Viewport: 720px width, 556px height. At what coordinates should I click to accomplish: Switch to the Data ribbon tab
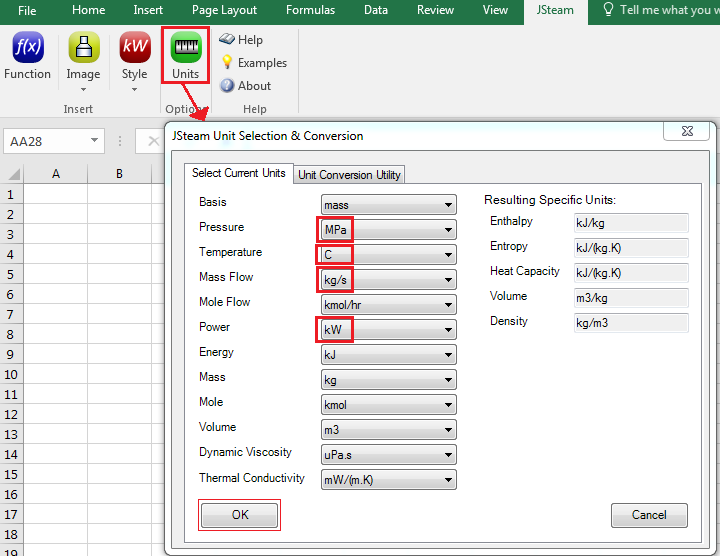point(376,10)
